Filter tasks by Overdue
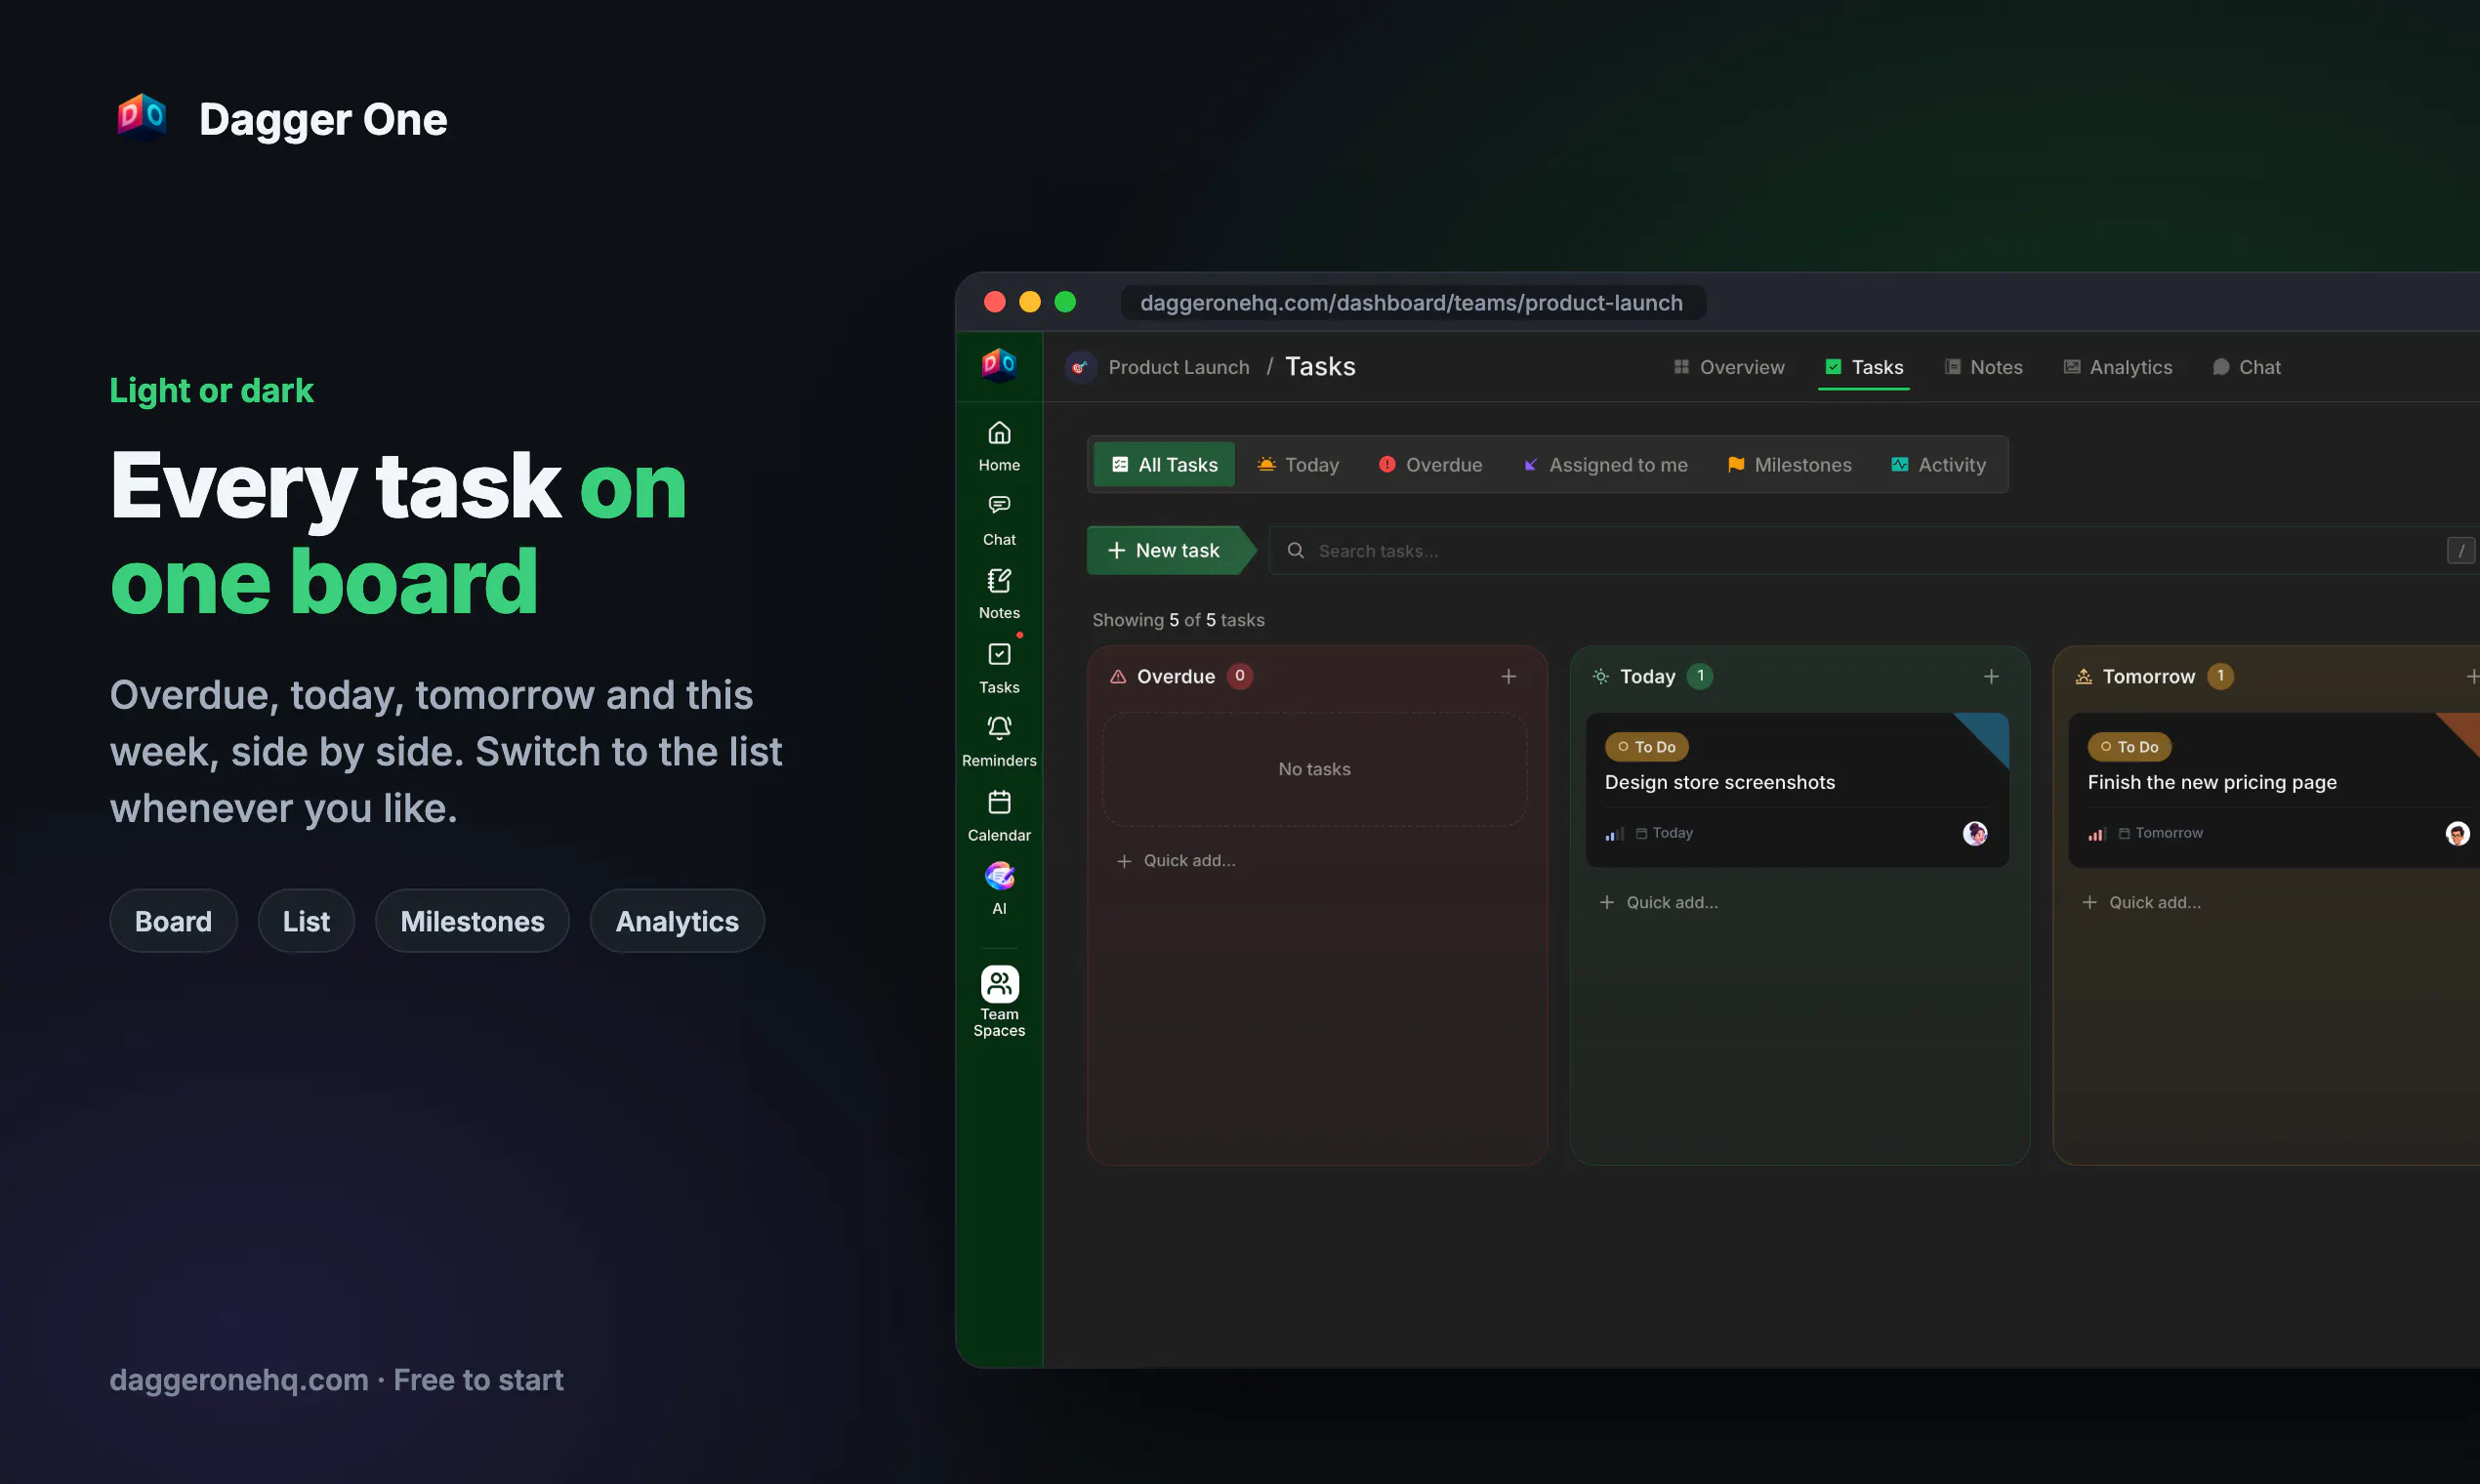This screenshot has height=1484, width=2480. [1429, 465]
